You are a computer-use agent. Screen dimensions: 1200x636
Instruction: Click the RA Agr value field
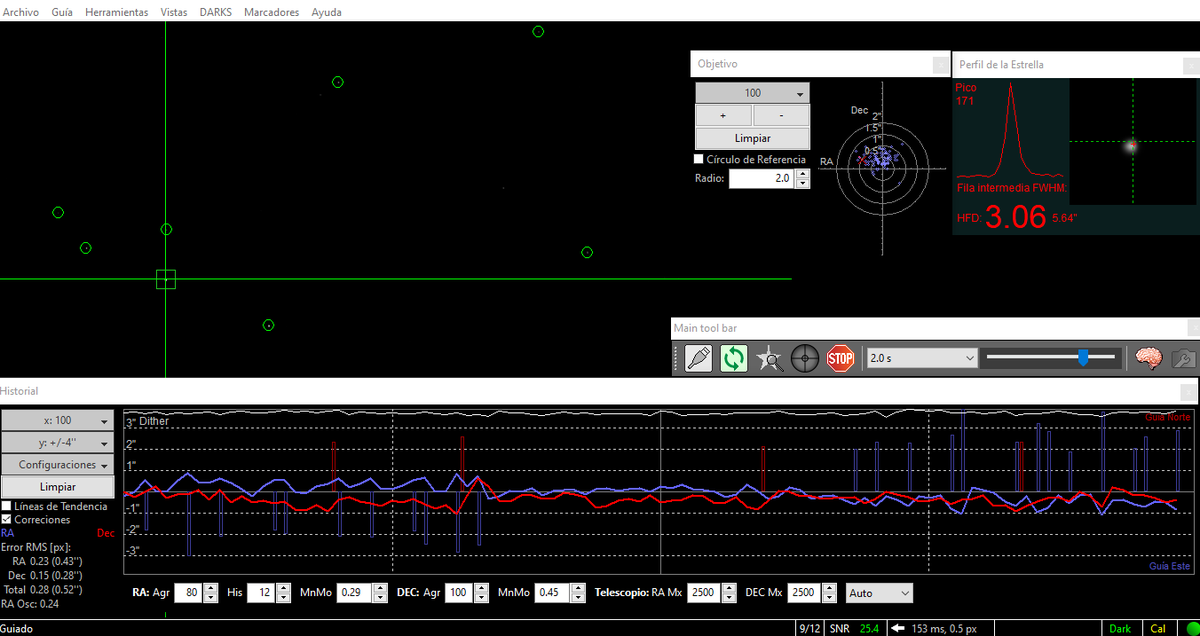click(188, 593)
